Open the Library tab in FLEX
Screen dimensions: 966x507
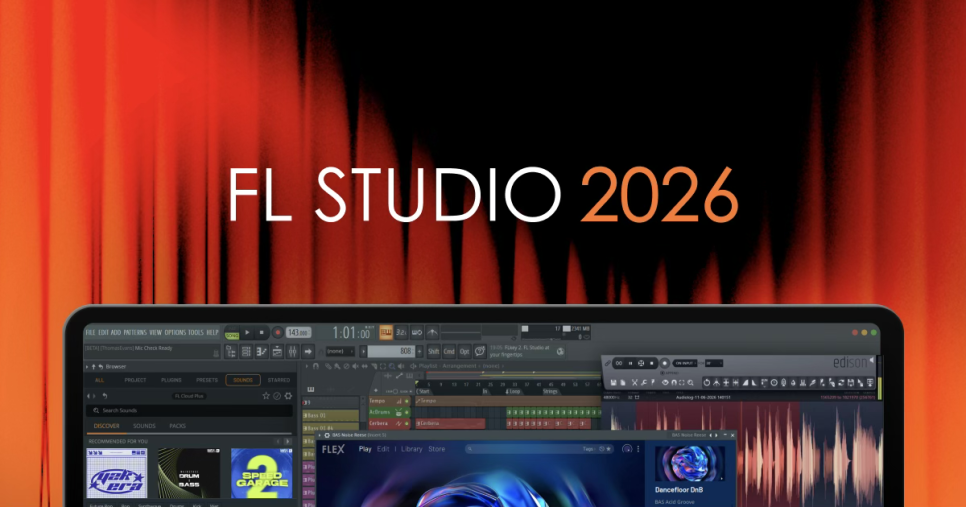(412, 448)
